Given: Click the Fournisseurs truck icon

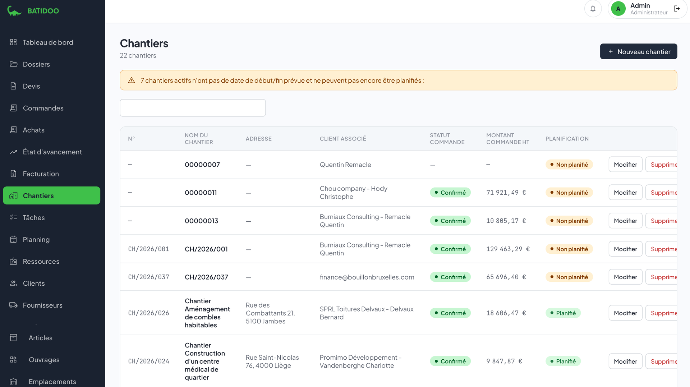Looking at the screenshot, I should [14, 305].
